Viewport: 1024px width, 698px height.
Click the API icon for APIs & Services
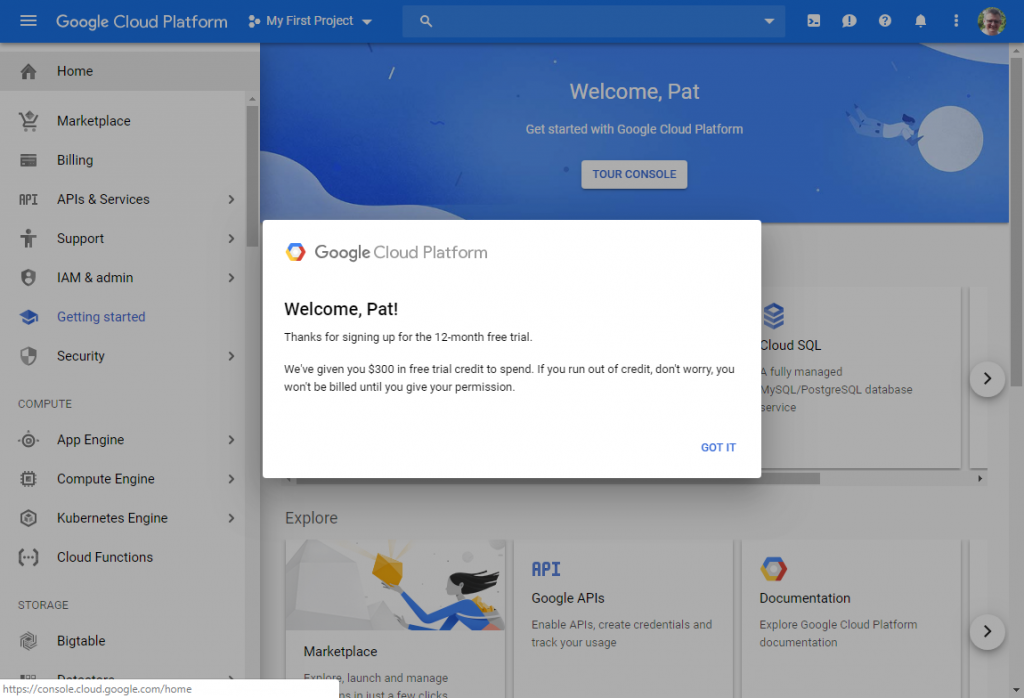pos(28,199)
